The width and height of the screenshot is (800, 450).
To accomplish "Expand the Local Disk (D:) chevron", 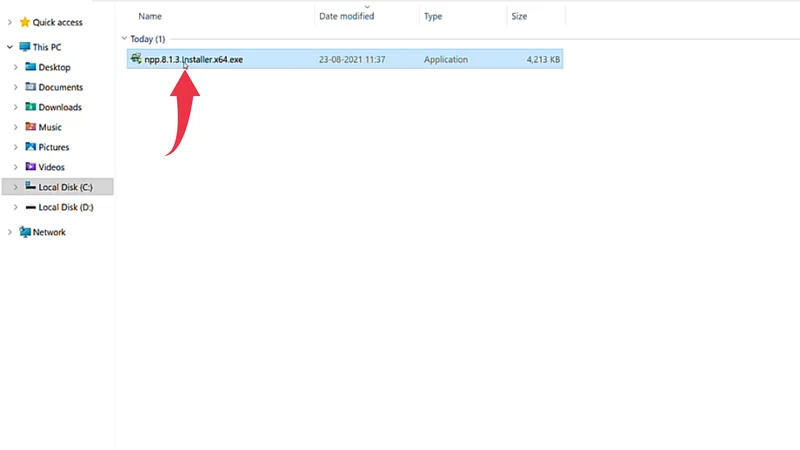I will 16,207.
